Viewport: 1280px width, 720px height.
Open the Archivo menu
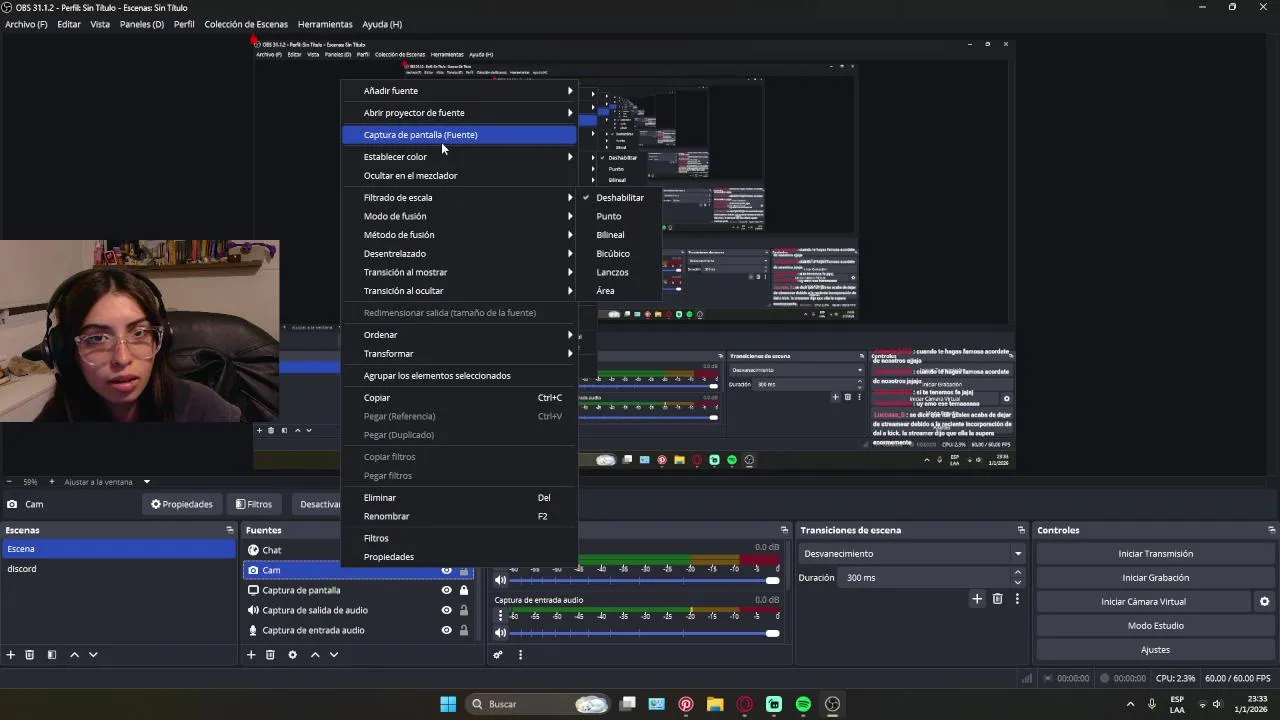[26, 24]
